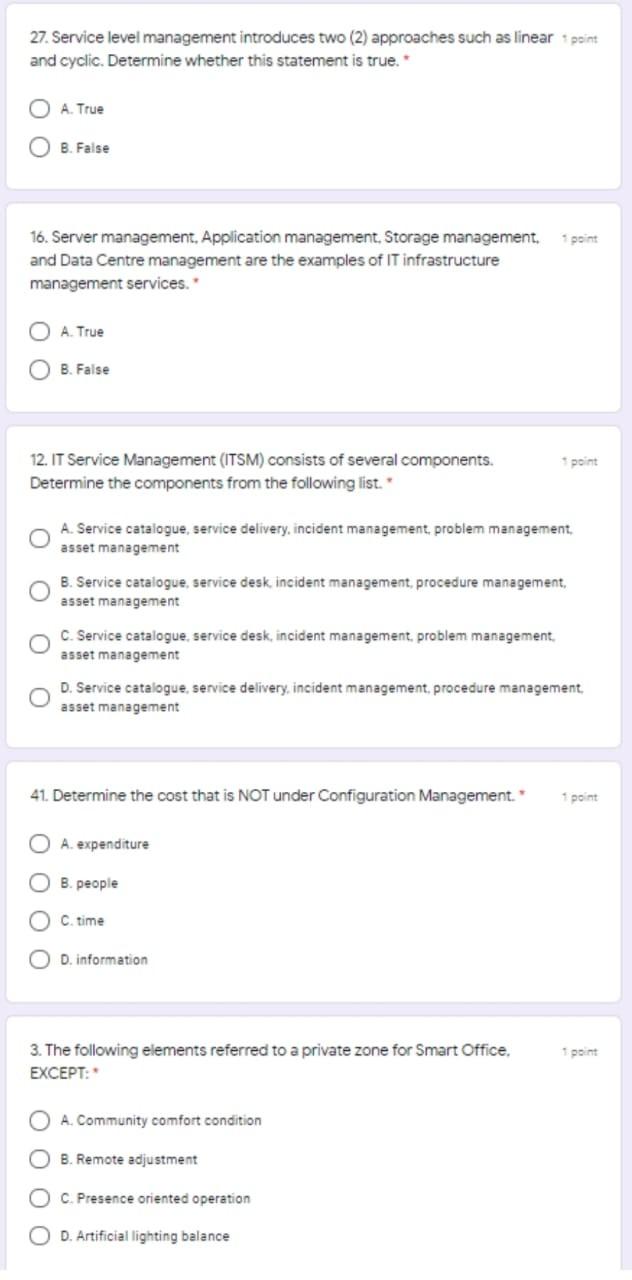Choose option A for the ITSM components question

click(x=39, y=537)
